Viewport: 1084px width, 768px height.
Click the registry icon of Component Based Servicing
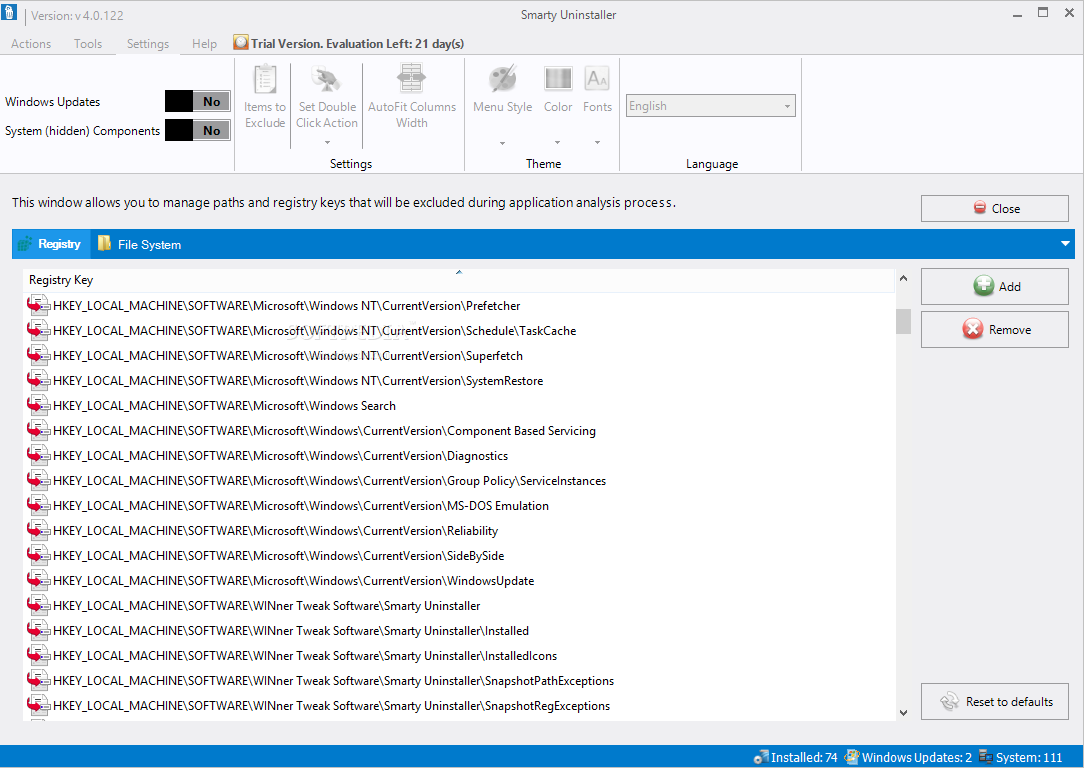coord(39,430)
